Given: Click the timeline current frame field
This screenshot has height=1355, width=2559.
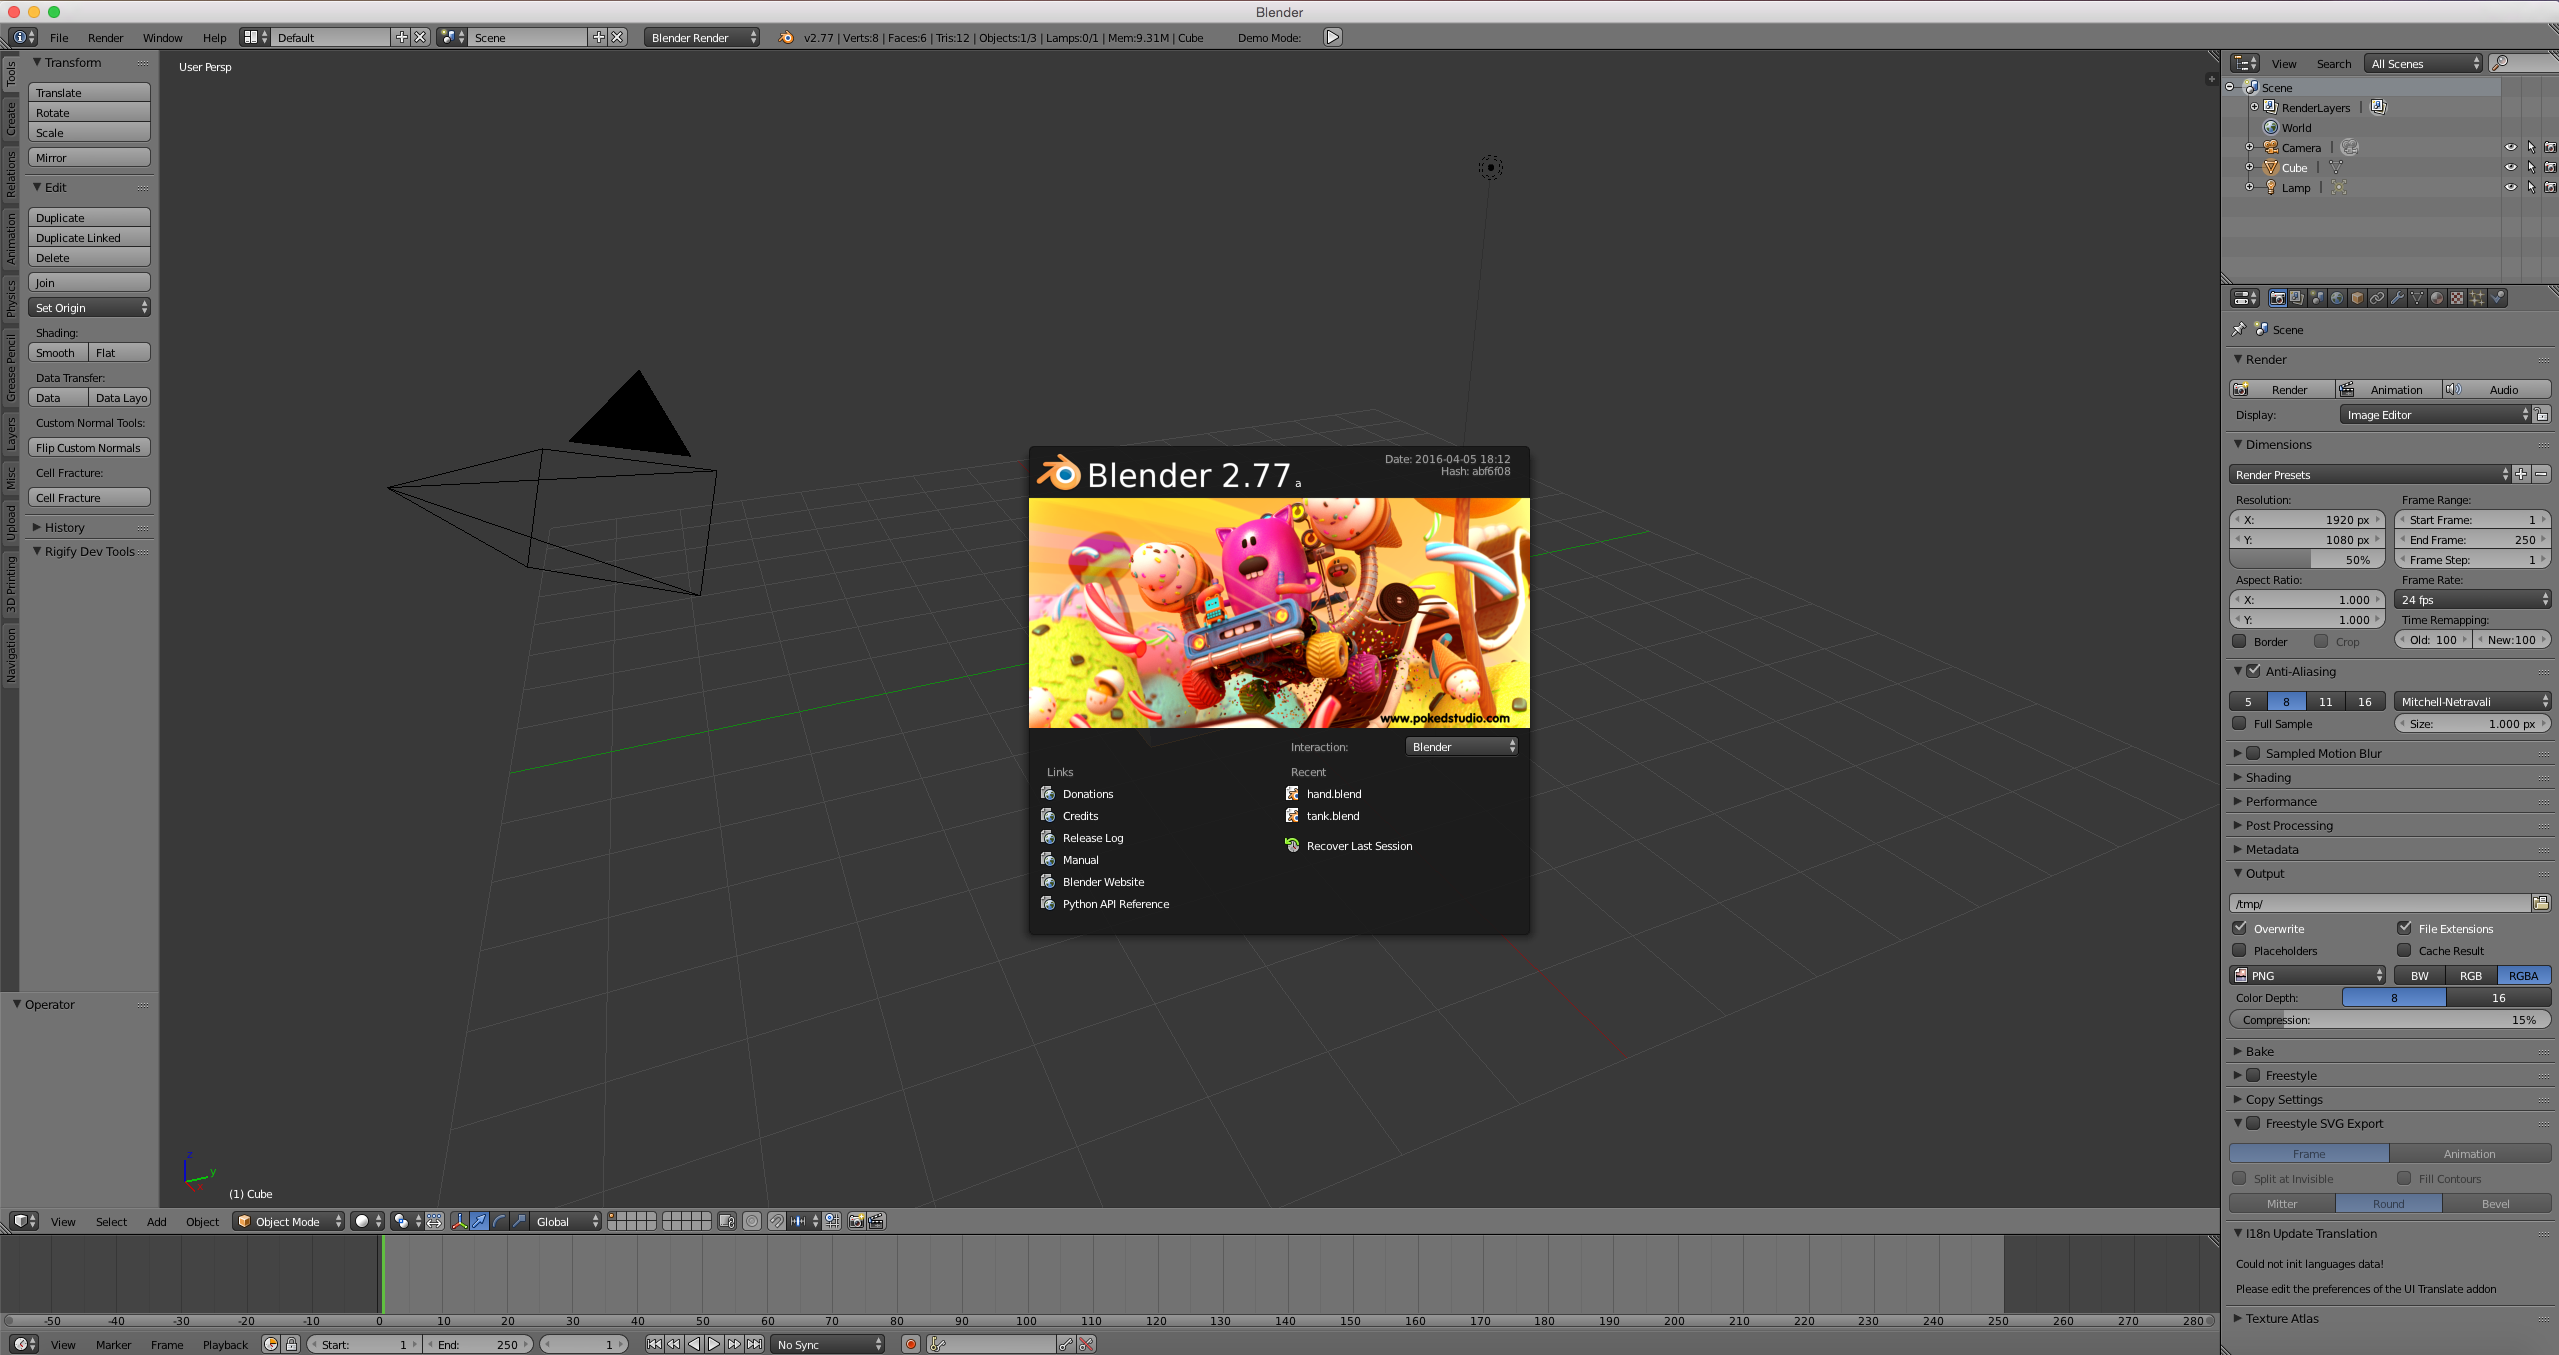Looking at the screenshot, I should coord(584,1344).
